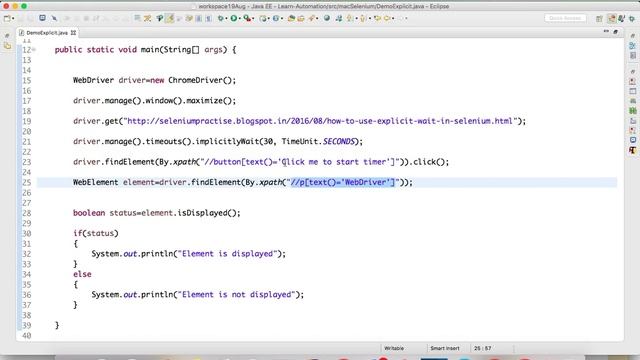Click the seleniumpractise URL string on line 19
Image resolution: width=640 pixels, height=360 pixels.
point(320,121)
